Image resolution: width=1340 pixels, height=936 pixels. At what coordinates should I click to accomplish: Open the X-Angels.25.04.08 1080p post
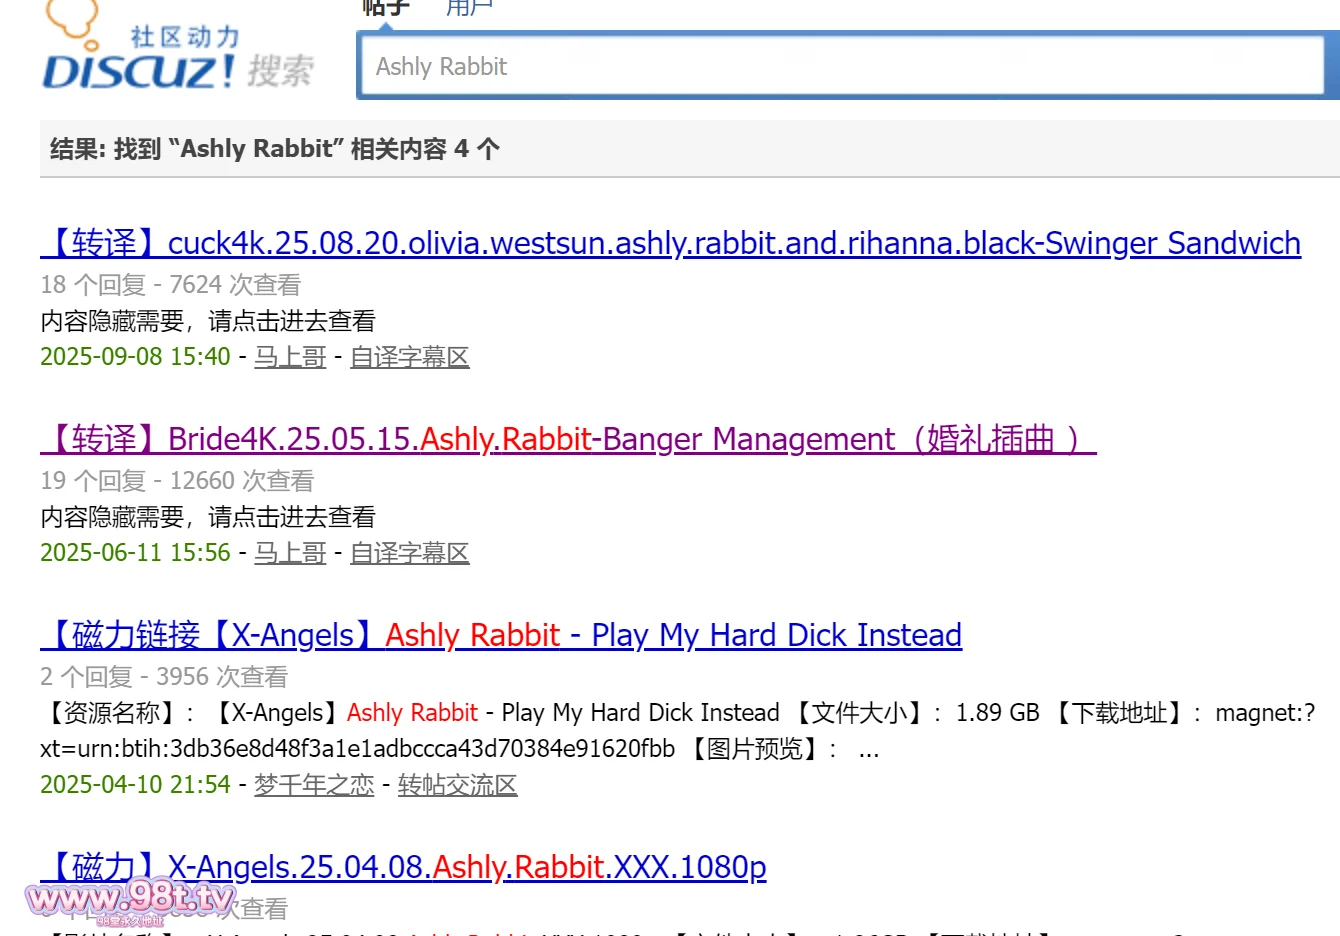[x=403, y=867]
